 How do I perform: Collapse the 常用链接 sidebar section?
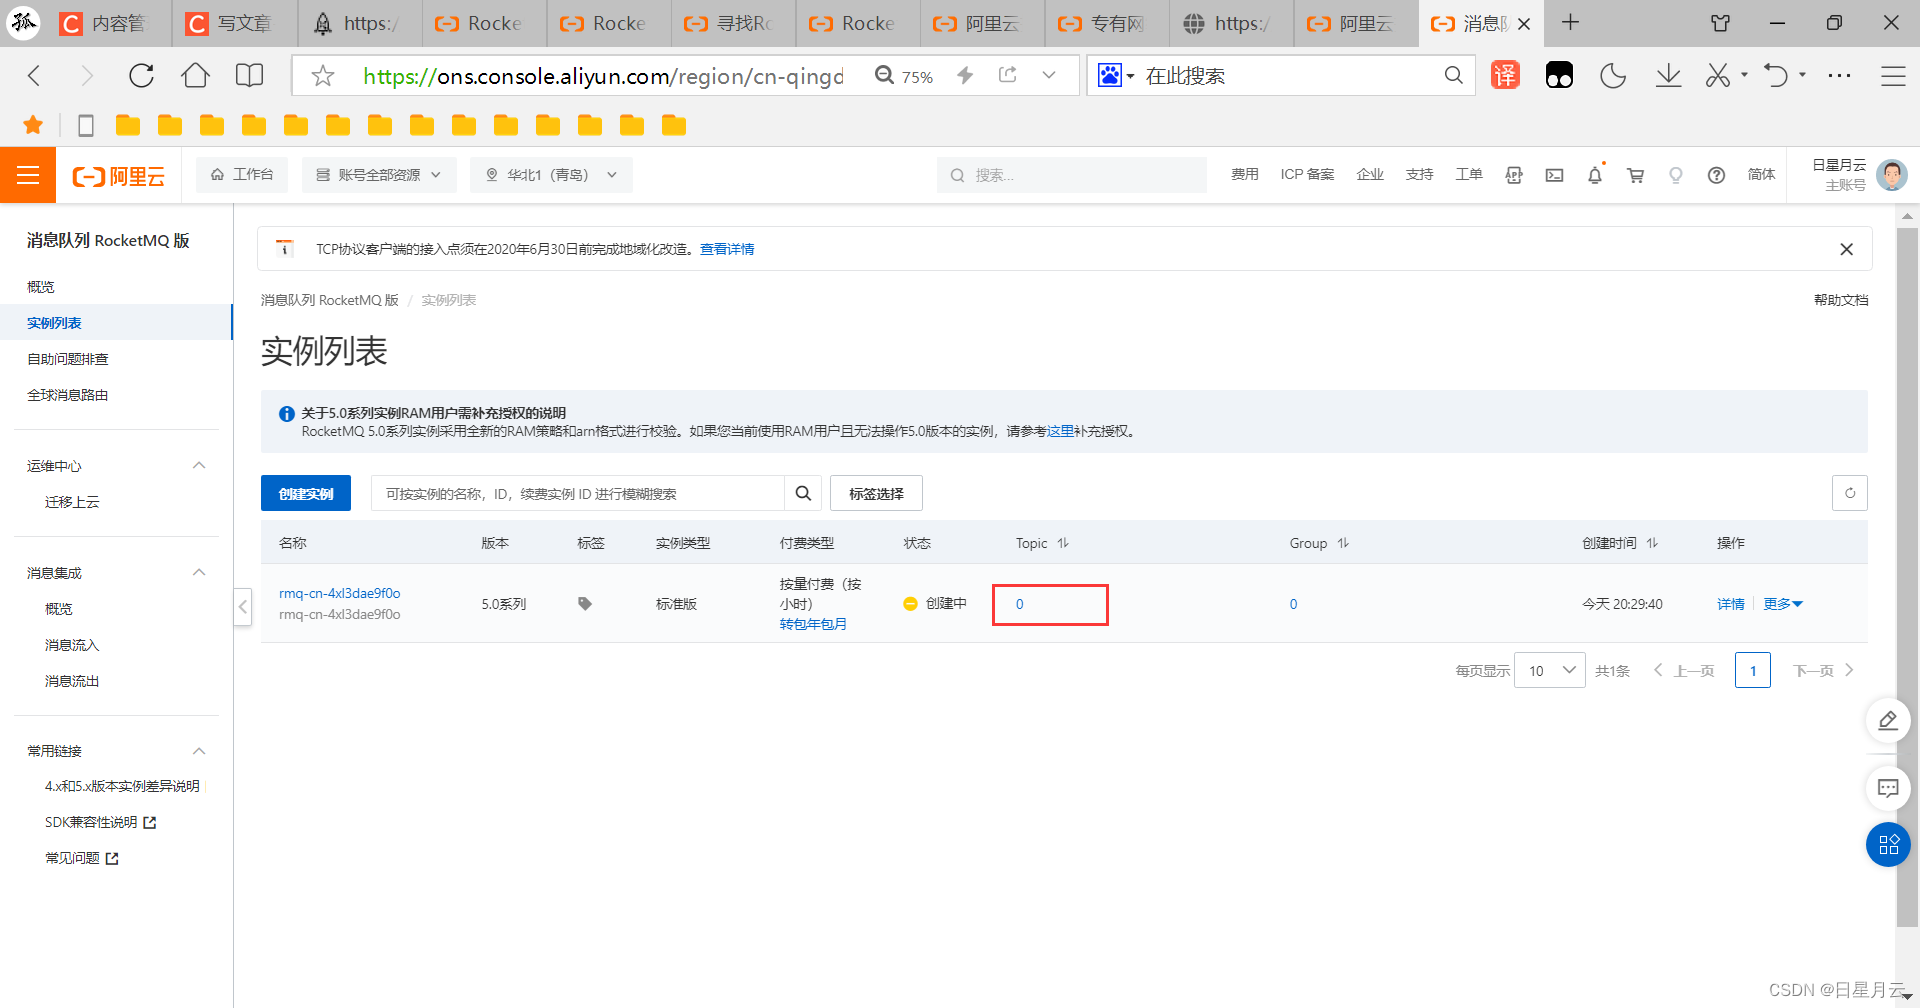pos(199,751)
